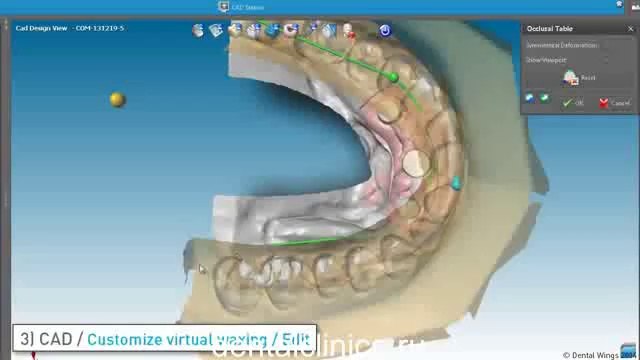This screenshot has width=640, height=360.
Task: Click the Reset button in Occlusal Table
Action: click(579, 78)
